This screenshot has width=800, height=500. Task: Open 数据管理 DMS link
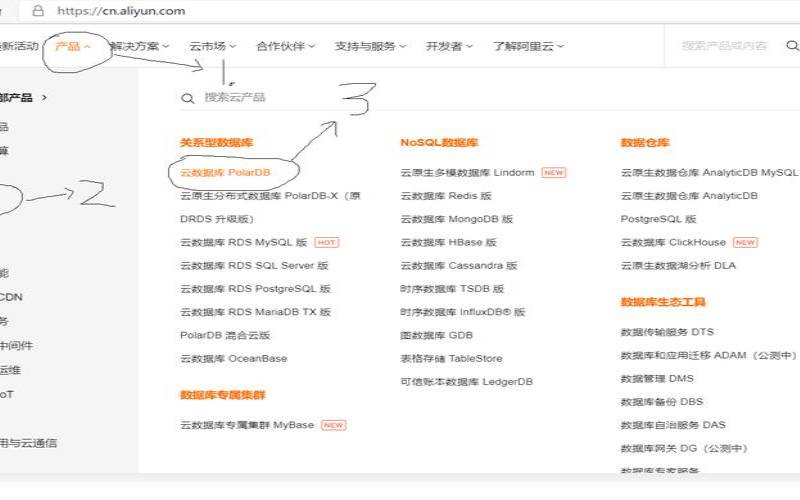(657, 379)
